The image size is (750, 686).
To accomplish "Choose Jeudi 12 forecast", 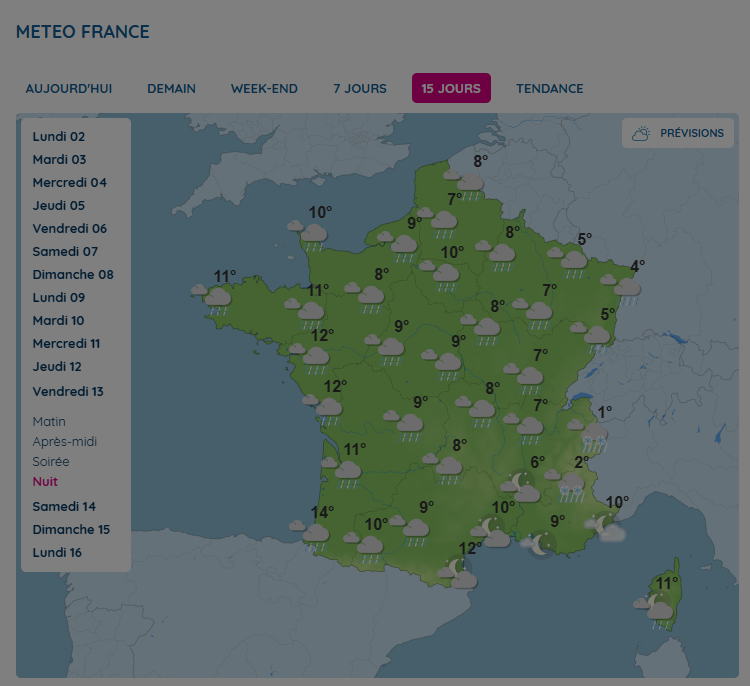I will pos(57,366).
